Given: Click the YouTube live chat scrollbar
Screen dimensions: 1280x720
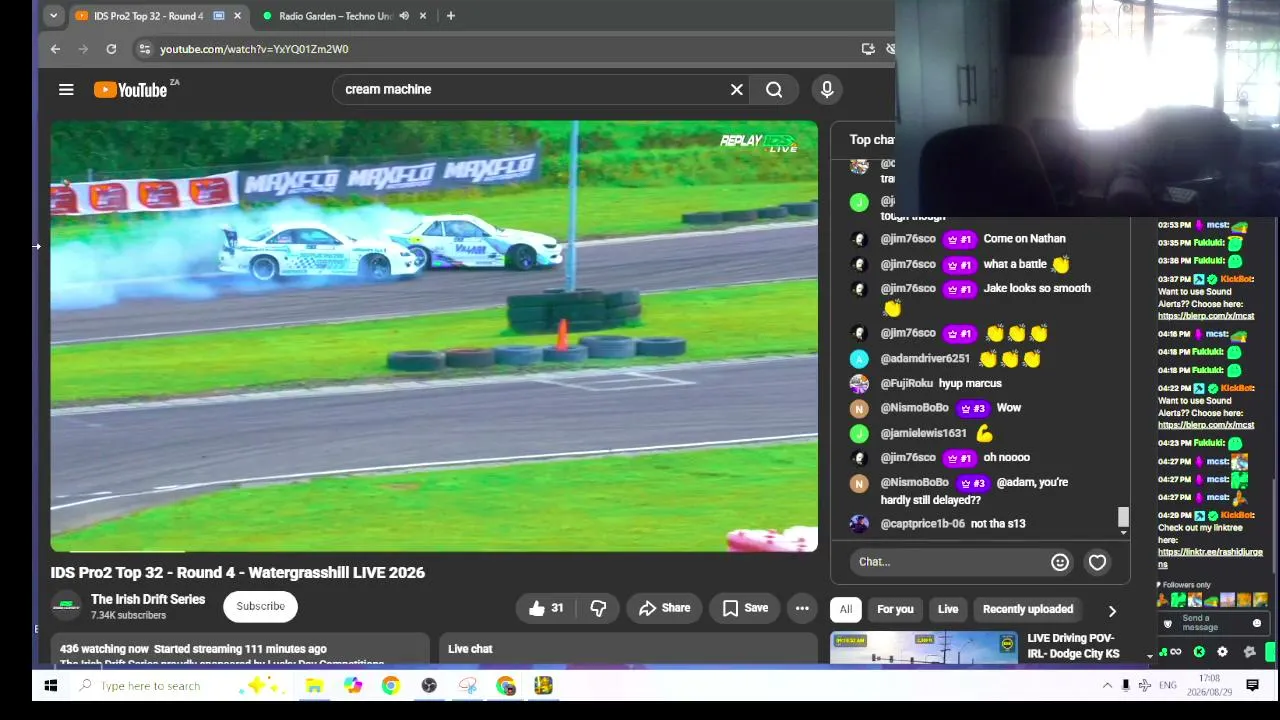Looking at the screenshot, I should point(1123,517).
